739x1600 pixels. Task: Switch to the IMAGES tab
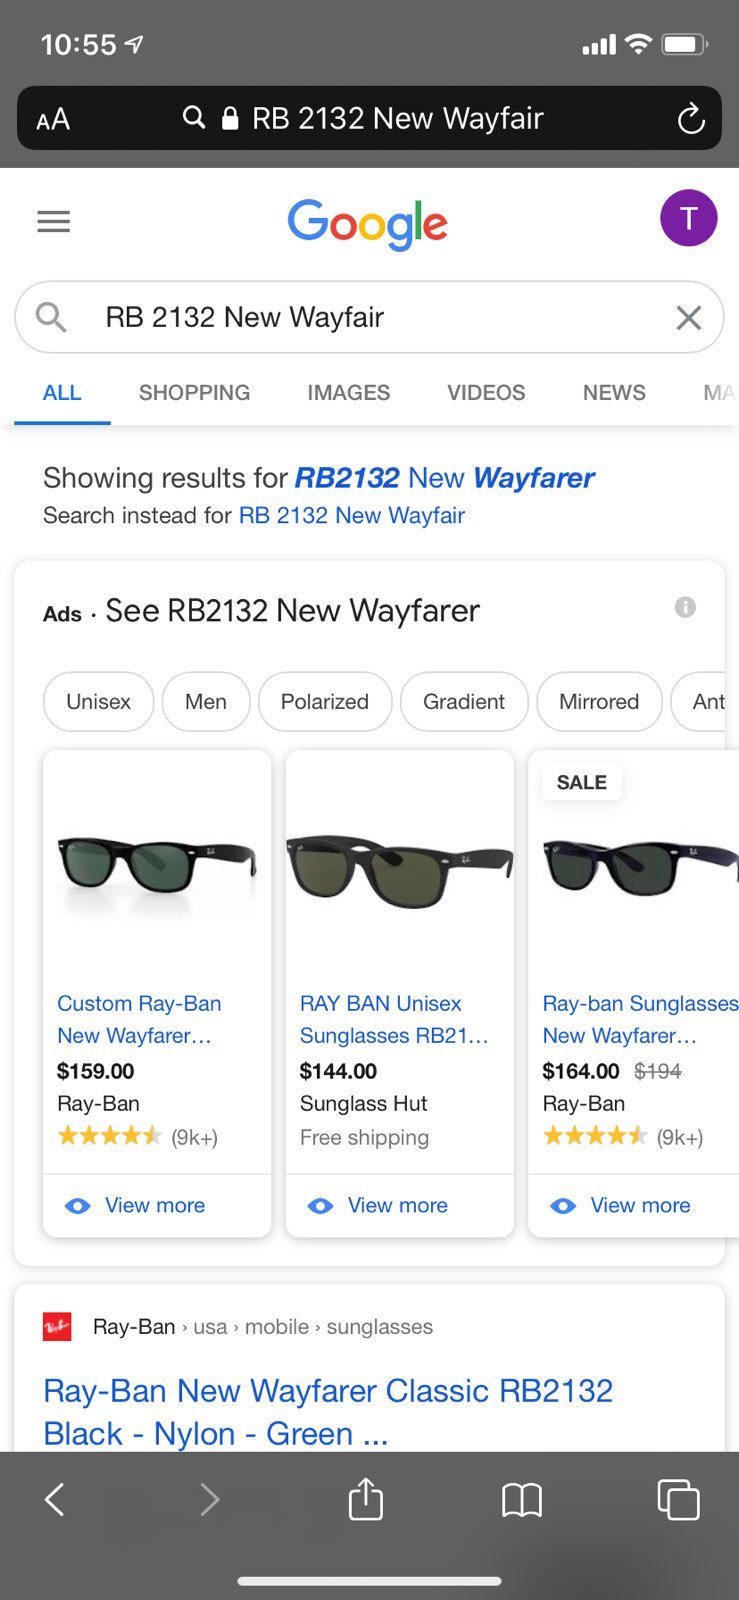pyautogui.click(x=349, y=393)
